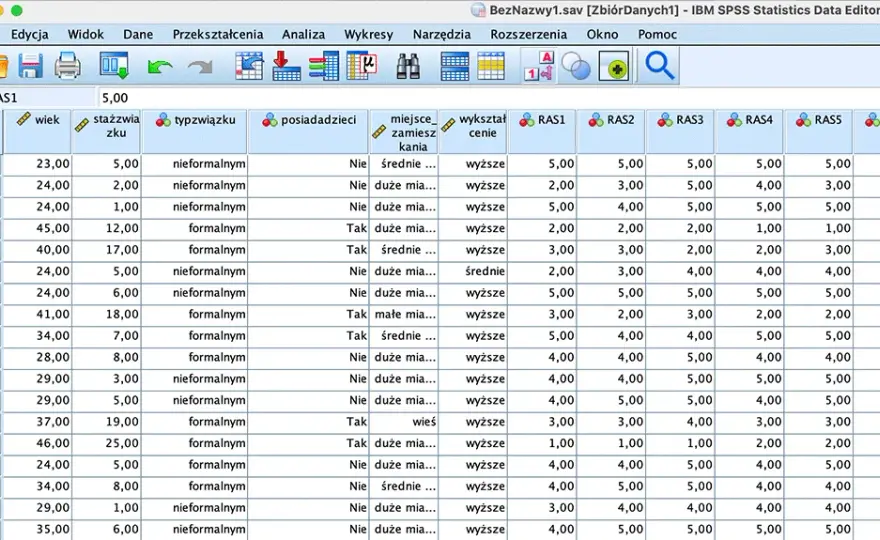Select the stażzwiązku column header
The image size is (880, 540).
[106, 131]
